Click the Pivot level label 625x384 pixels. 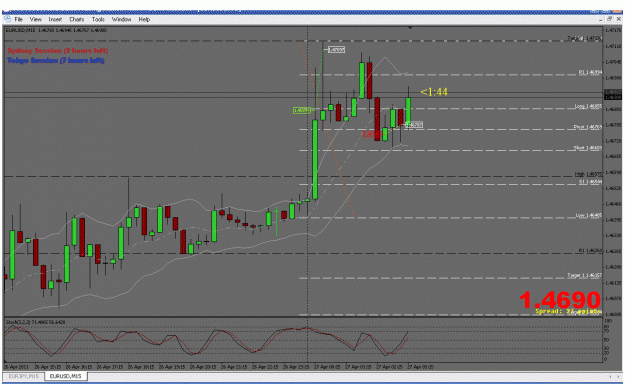(588, 127)
